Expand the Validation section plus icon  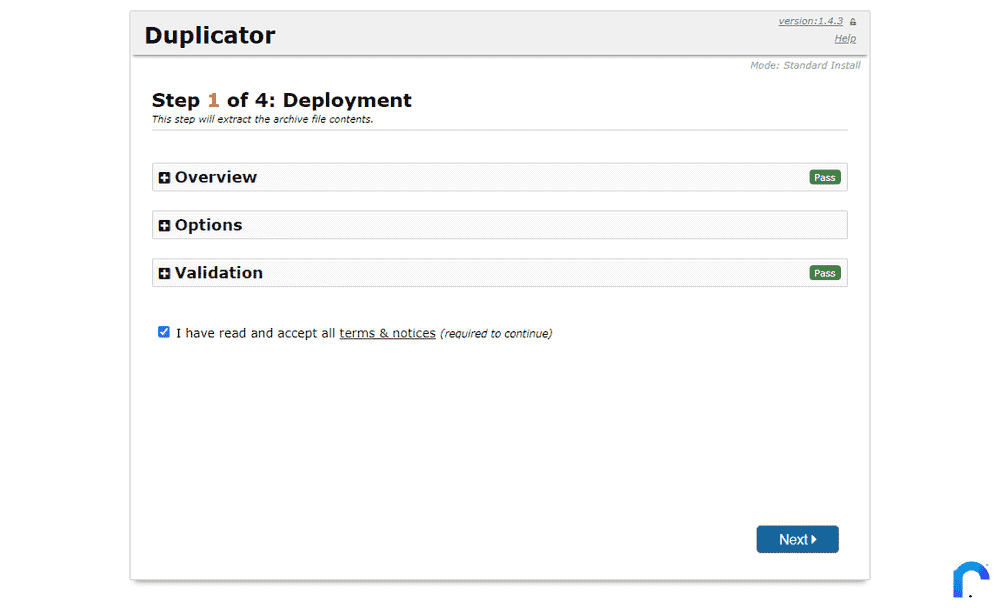point(164,274)
